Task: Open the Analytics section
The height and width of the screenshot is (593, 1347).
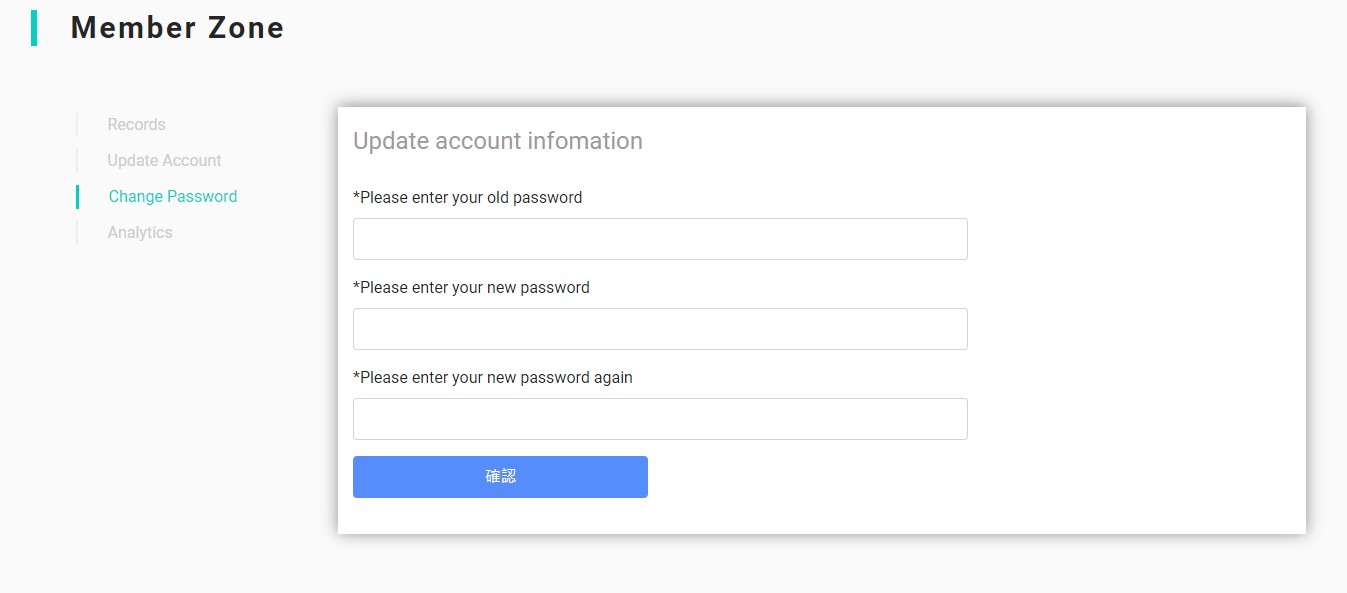Action: 140,233
